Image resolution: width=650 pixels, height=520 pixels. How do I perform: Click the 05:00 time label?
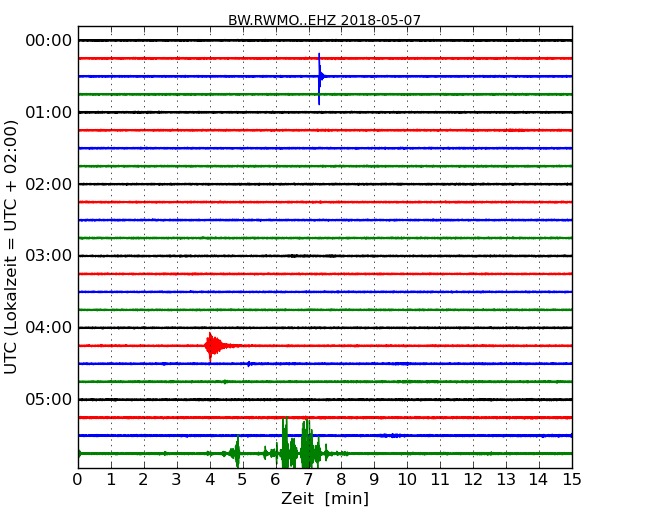[49, 399]
